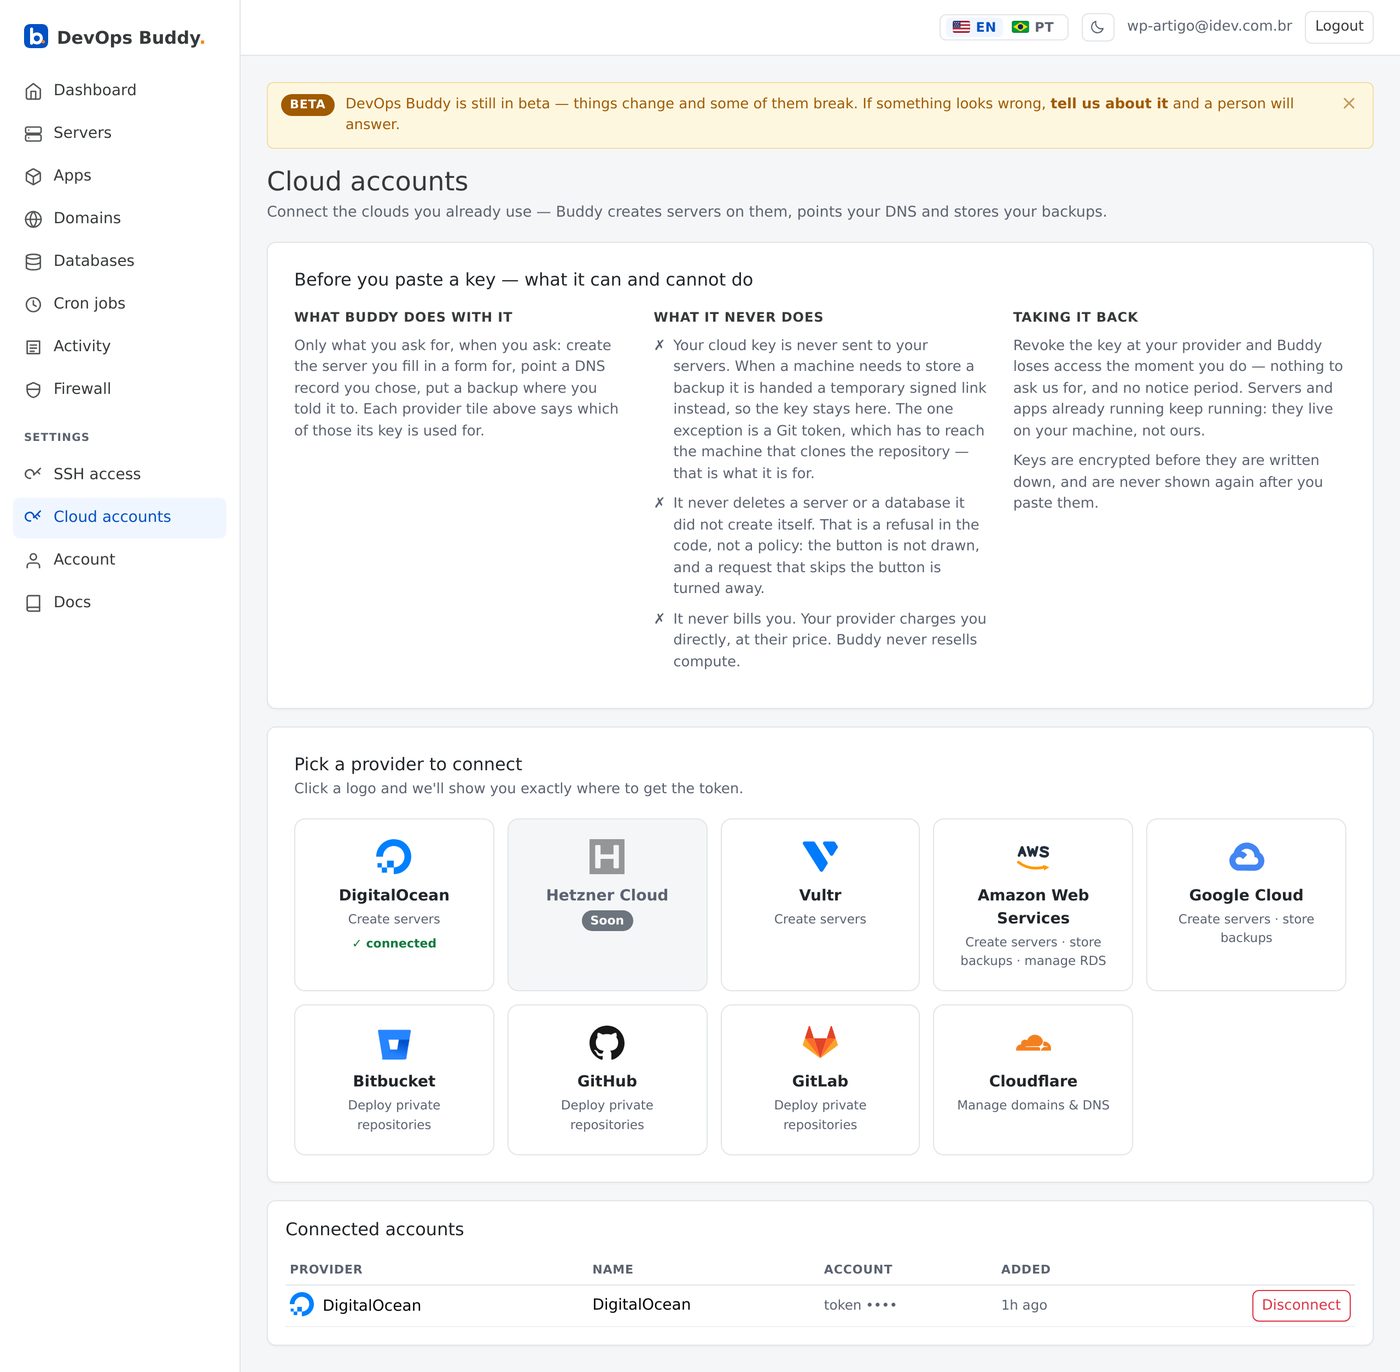
Task: Click the Apps cube icon
Action: point(33,176)
